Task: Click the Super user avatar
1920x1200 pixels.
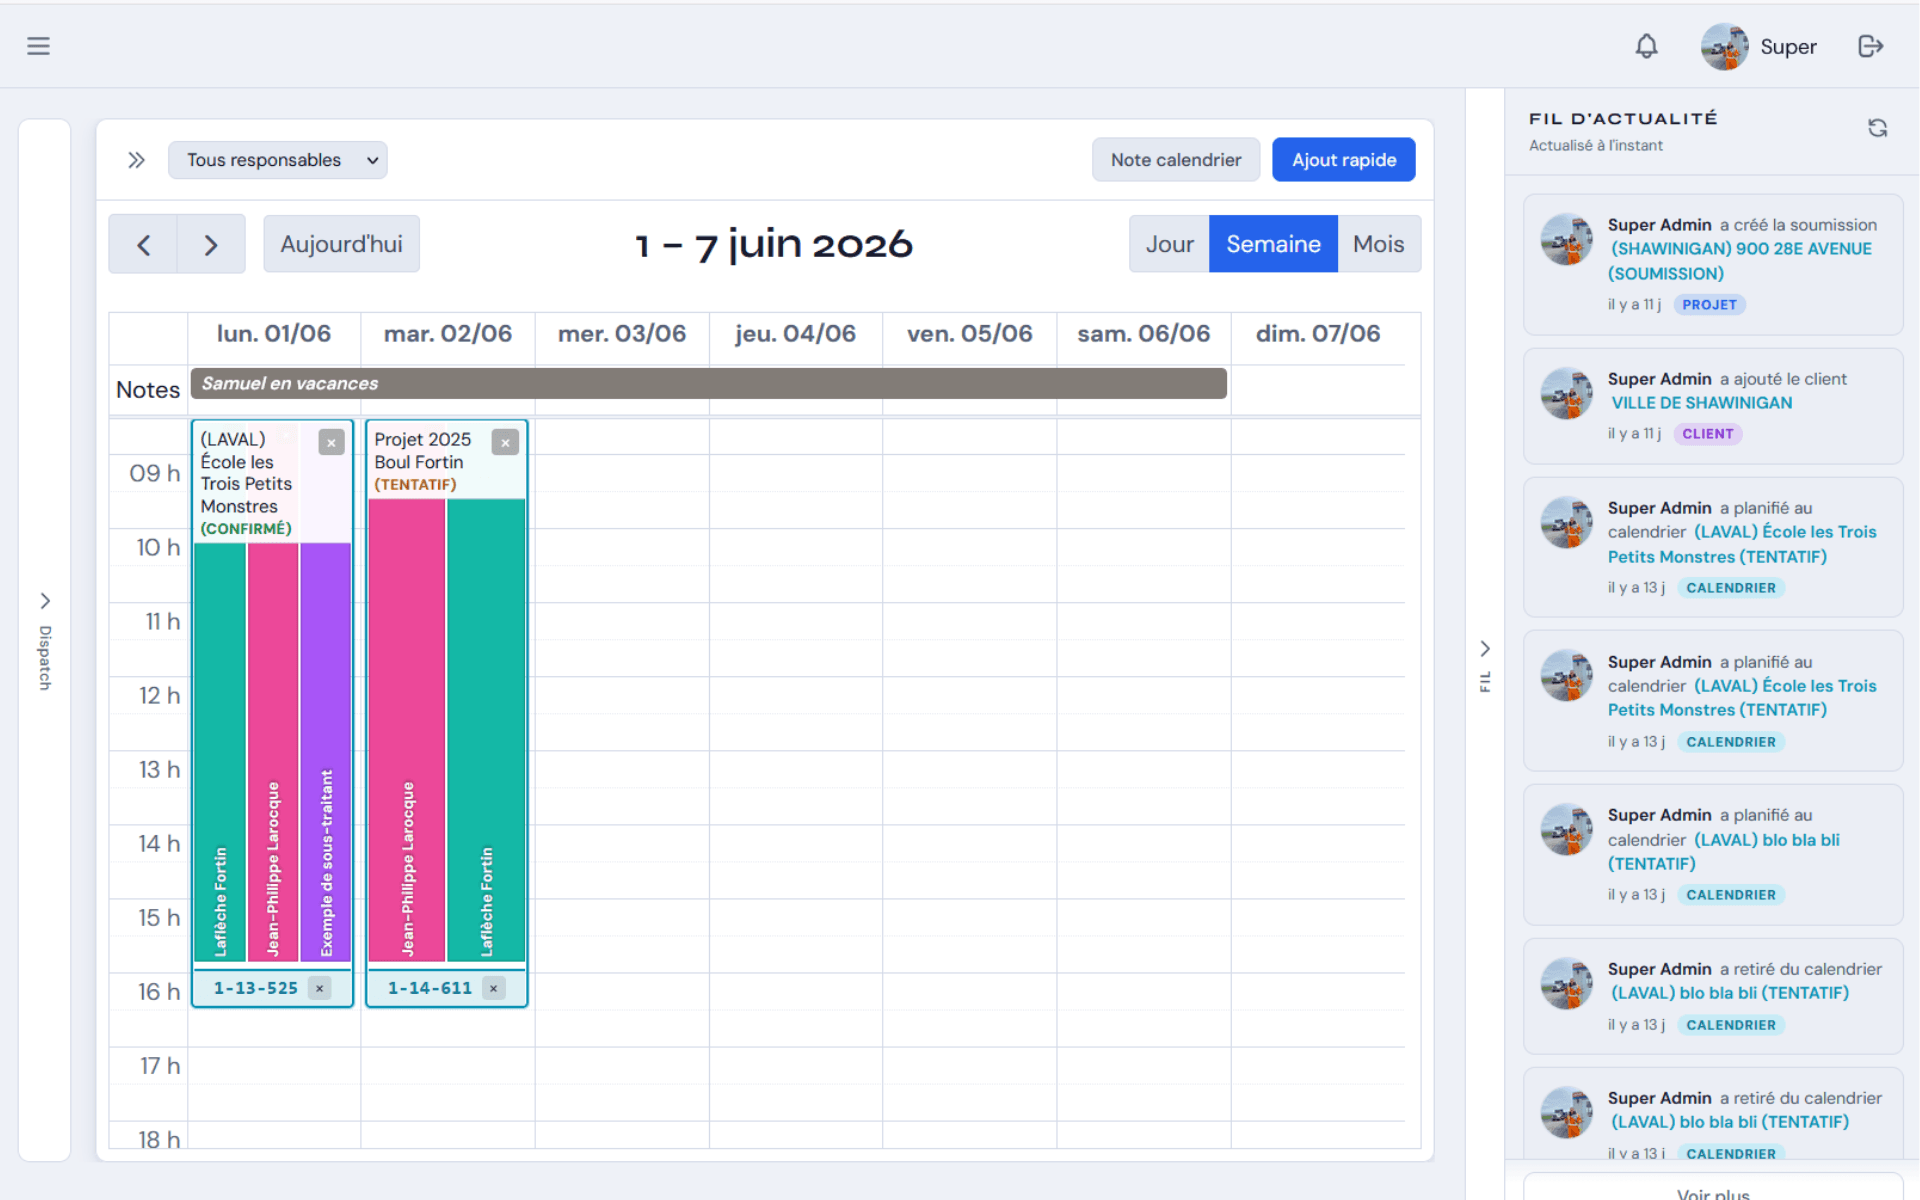Action: click(x=1724, y=46)
